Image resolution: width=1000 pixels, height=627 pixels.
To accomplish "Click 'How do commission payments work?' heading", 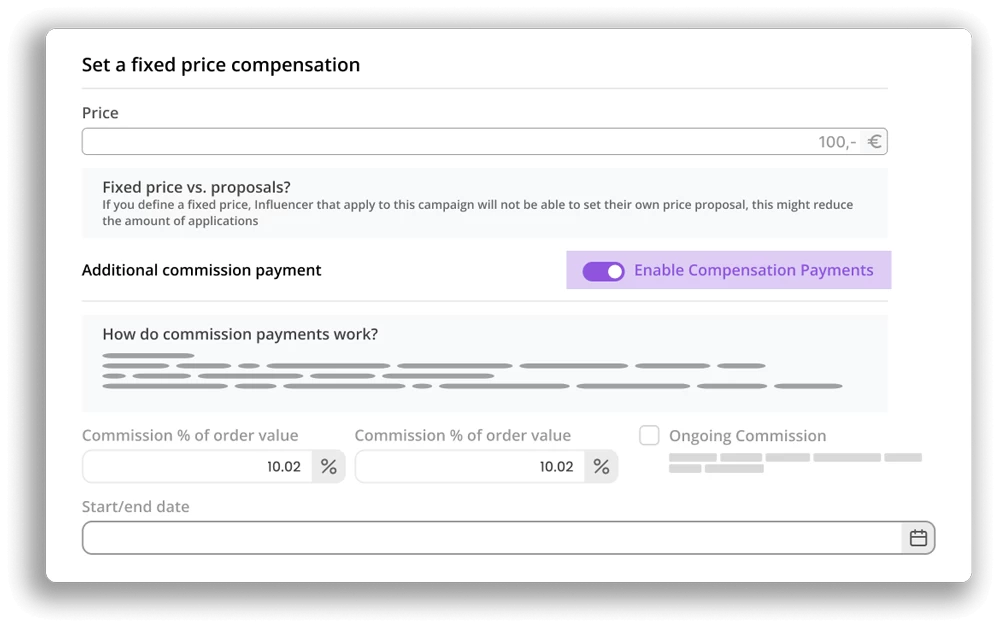I will click(240, 334).
